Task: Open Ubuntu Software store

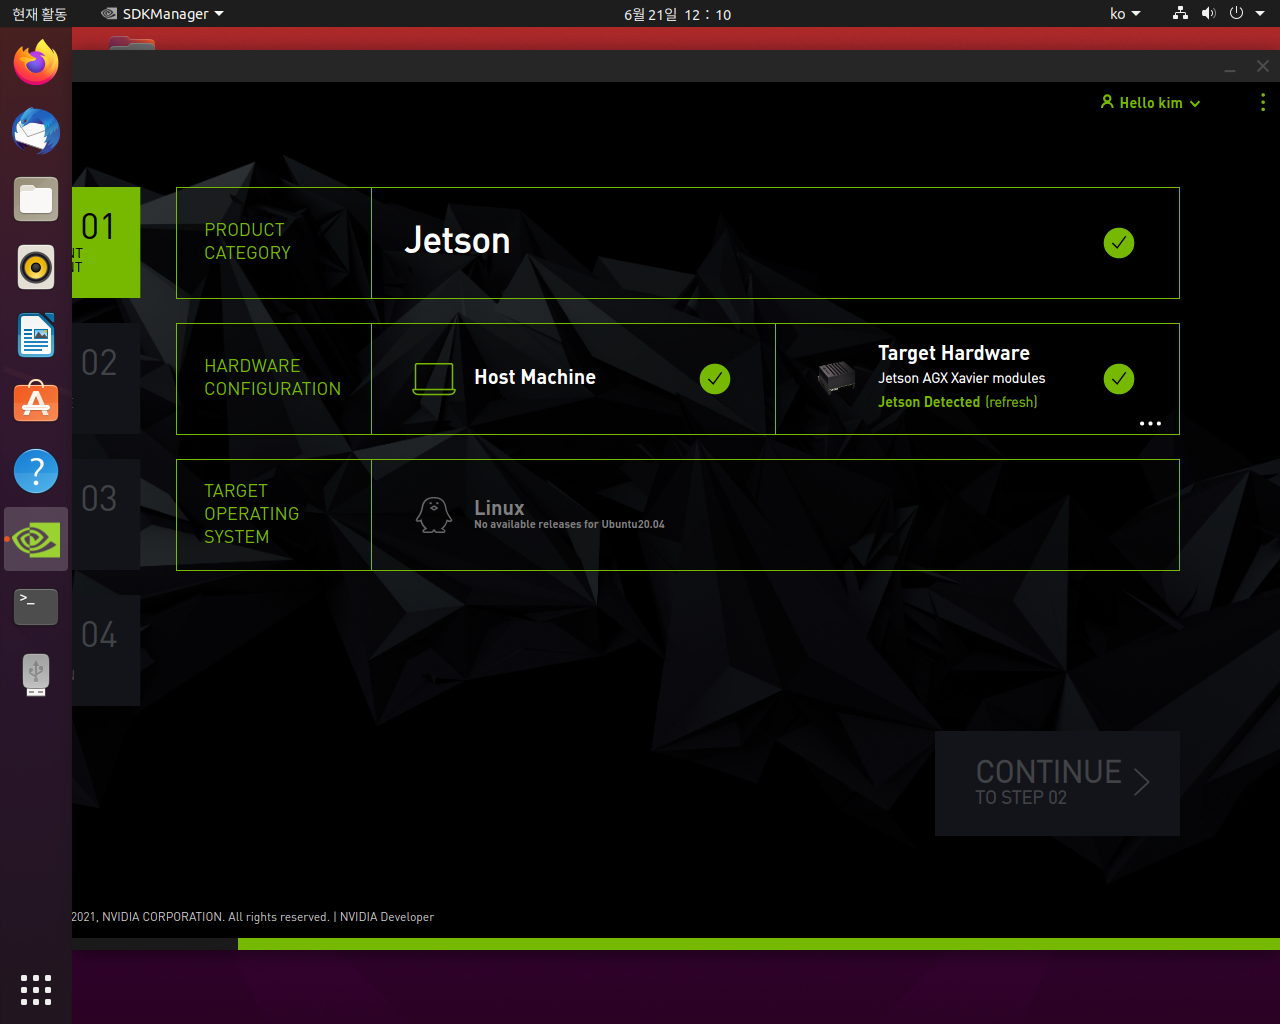Action: click(x=36, y=403)
